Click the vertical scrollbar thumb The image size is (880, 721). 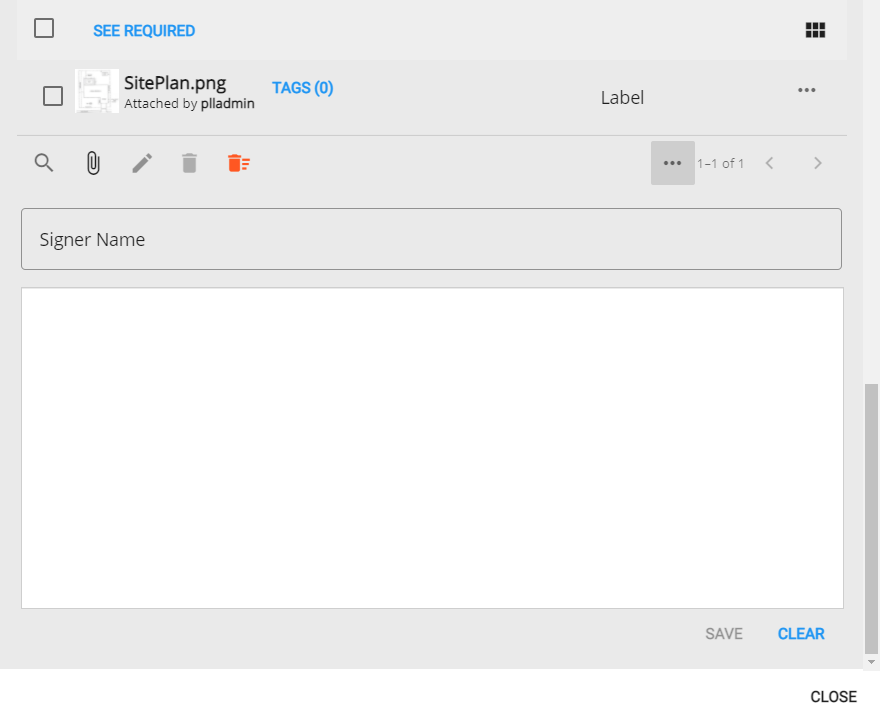[871, 519]
